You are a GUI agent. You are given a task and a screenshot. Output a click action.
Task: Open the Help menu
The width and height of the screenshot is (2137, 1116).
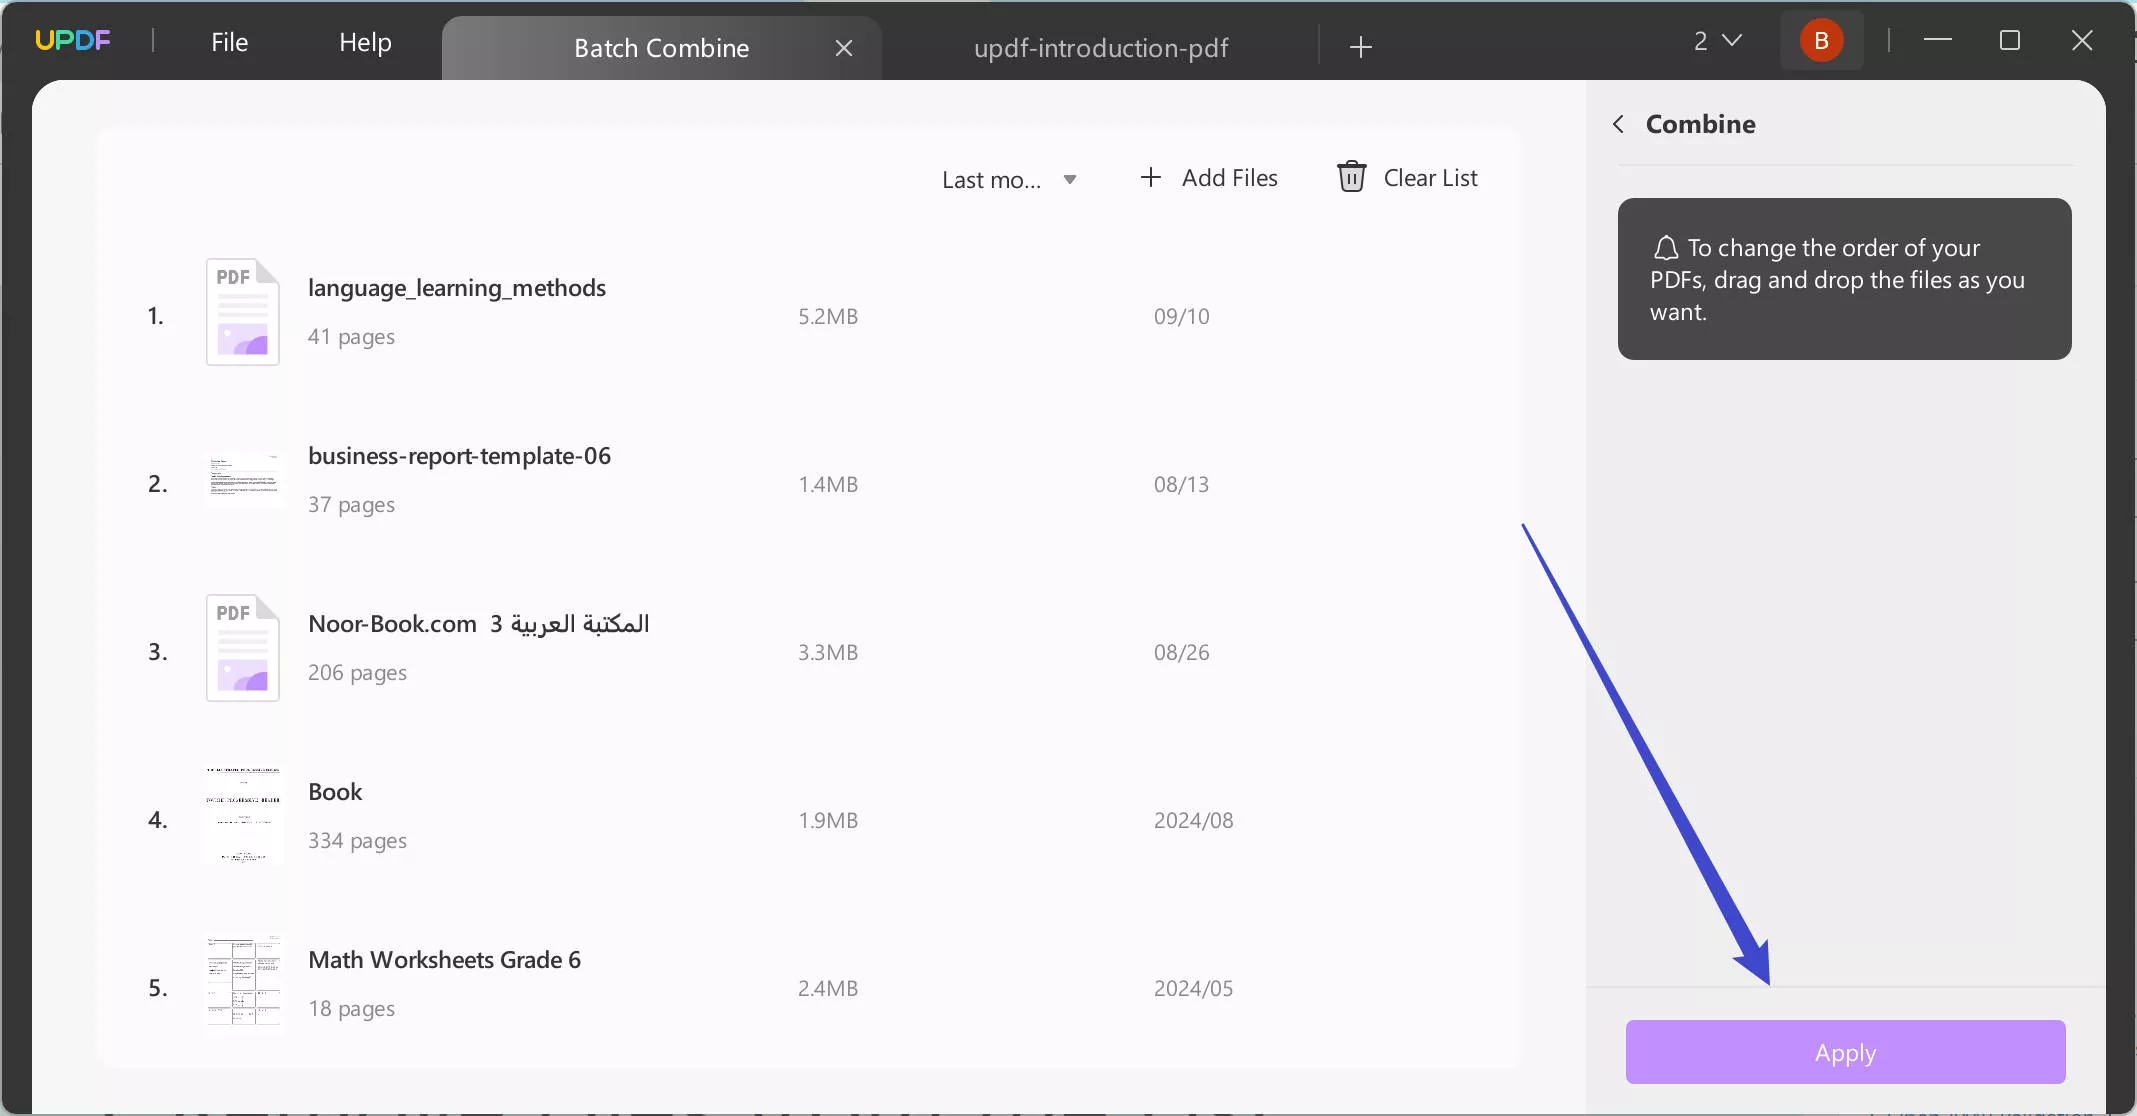pyautogui.click(x=365, y=41)
